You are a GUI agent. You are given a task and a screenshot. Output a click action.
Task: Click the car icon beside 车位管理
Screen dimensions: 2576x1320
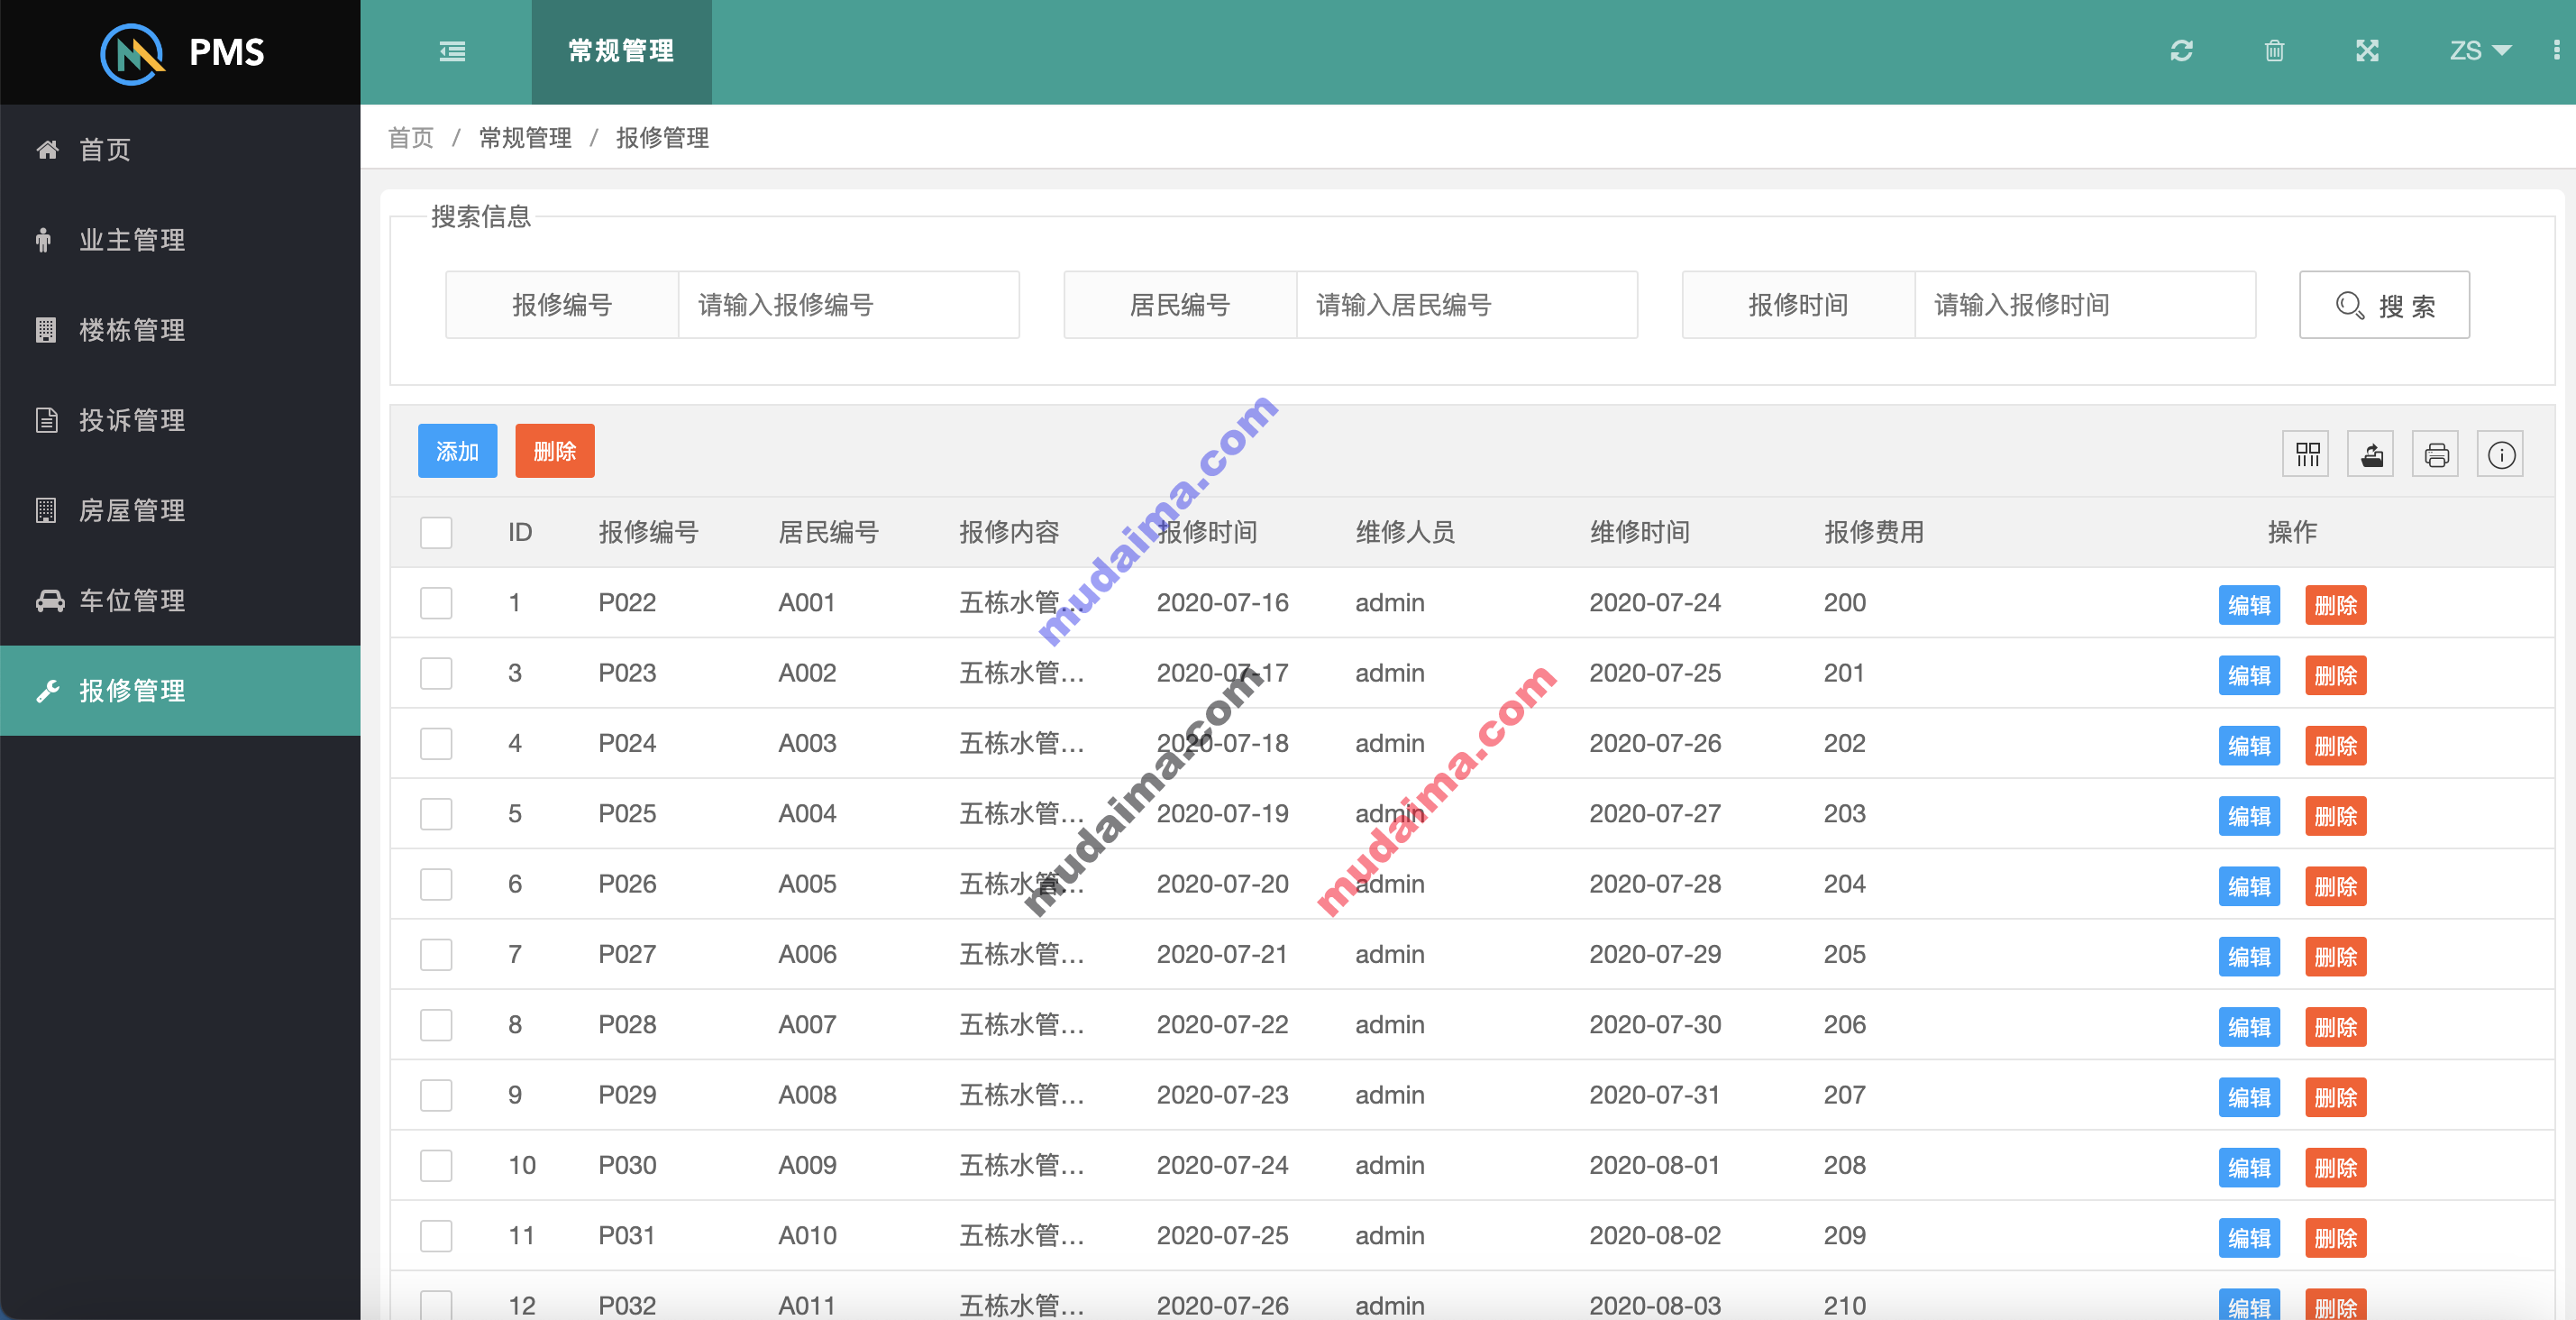[x=49, y=600]
